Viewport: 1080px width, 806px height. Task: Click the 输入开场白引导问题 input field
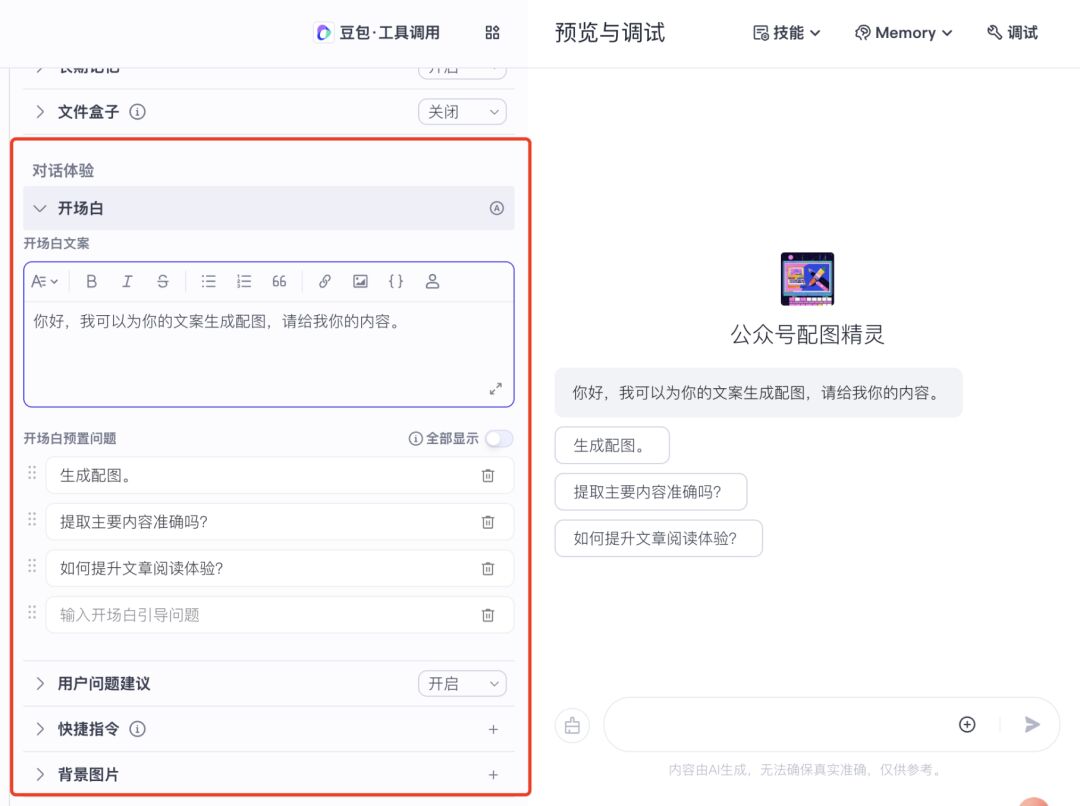260,615
